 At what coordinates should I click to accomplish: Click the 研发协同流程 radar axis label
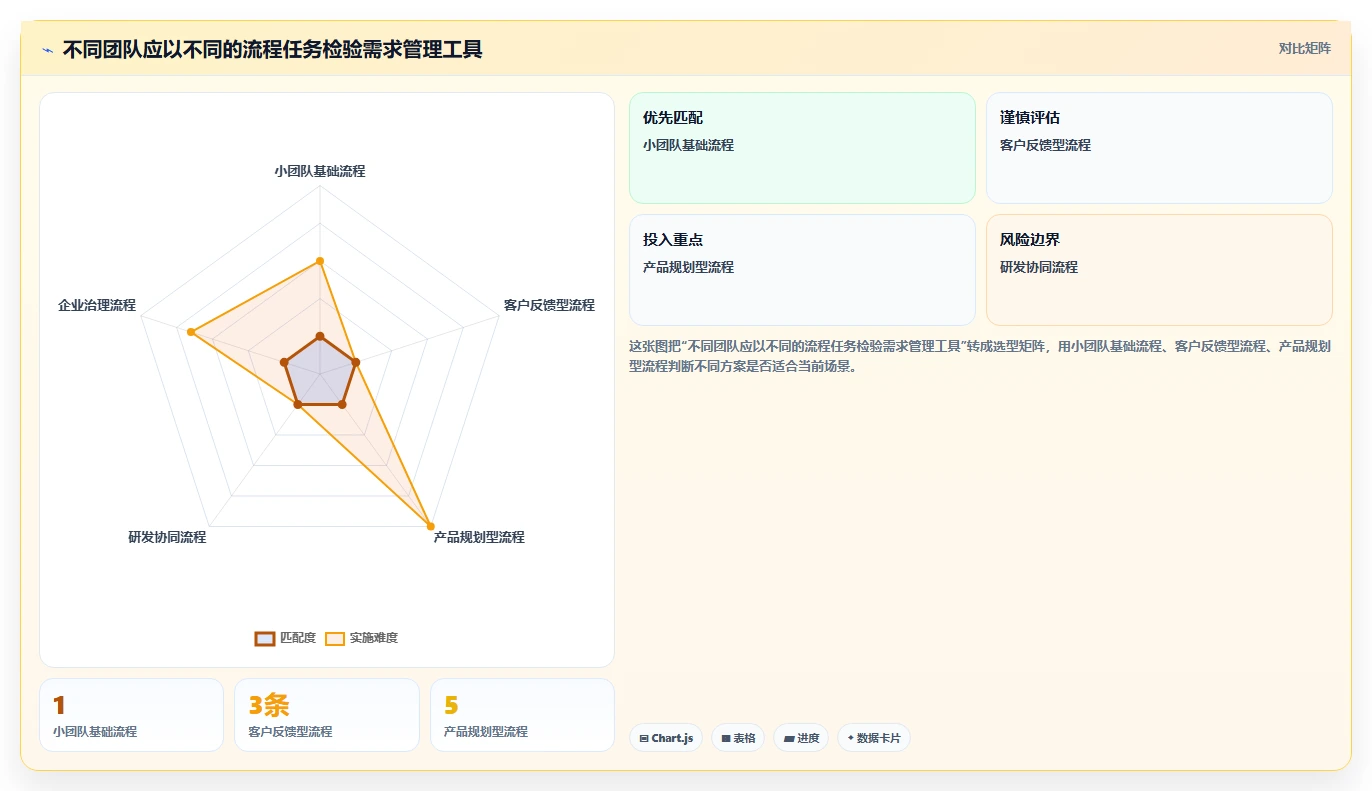point(167,537)
